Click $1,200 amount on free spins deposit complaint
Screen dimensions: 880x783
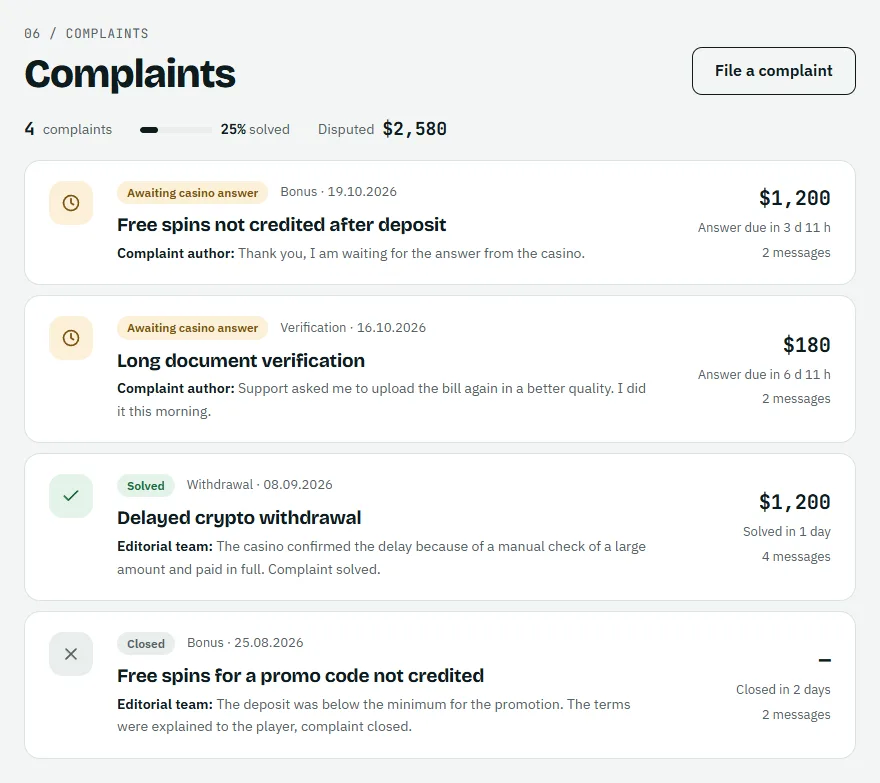[794, 198]
